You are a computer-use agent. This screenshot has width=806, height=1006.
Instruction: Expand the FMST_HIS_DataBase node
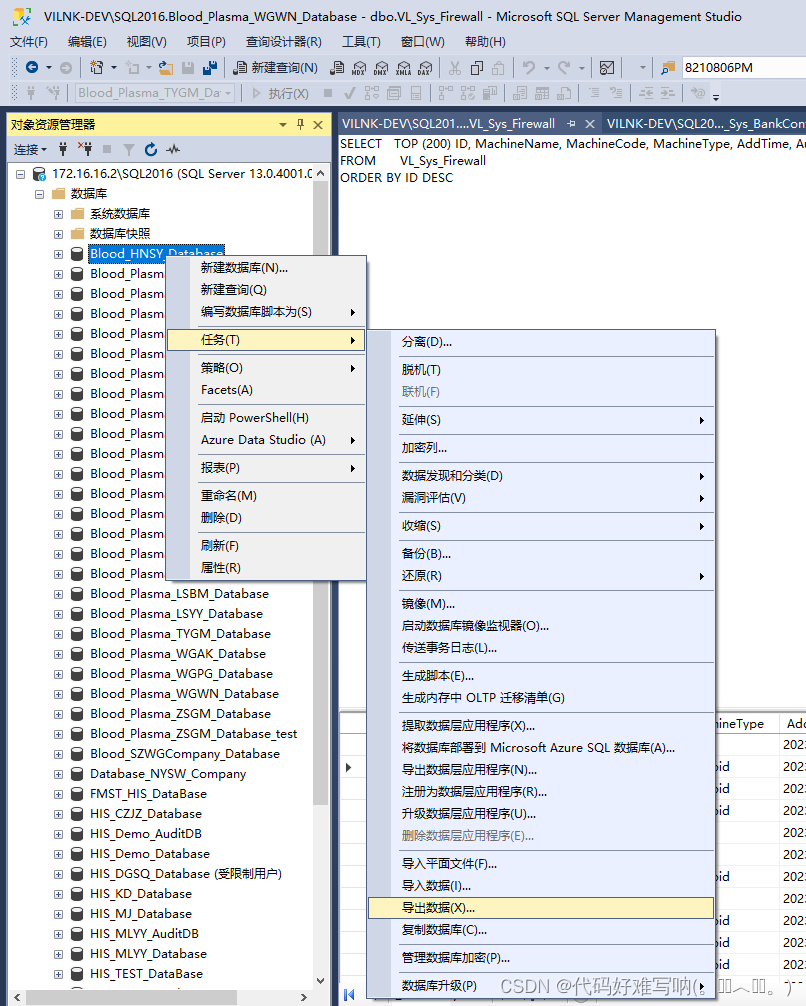tap(58, 794)
